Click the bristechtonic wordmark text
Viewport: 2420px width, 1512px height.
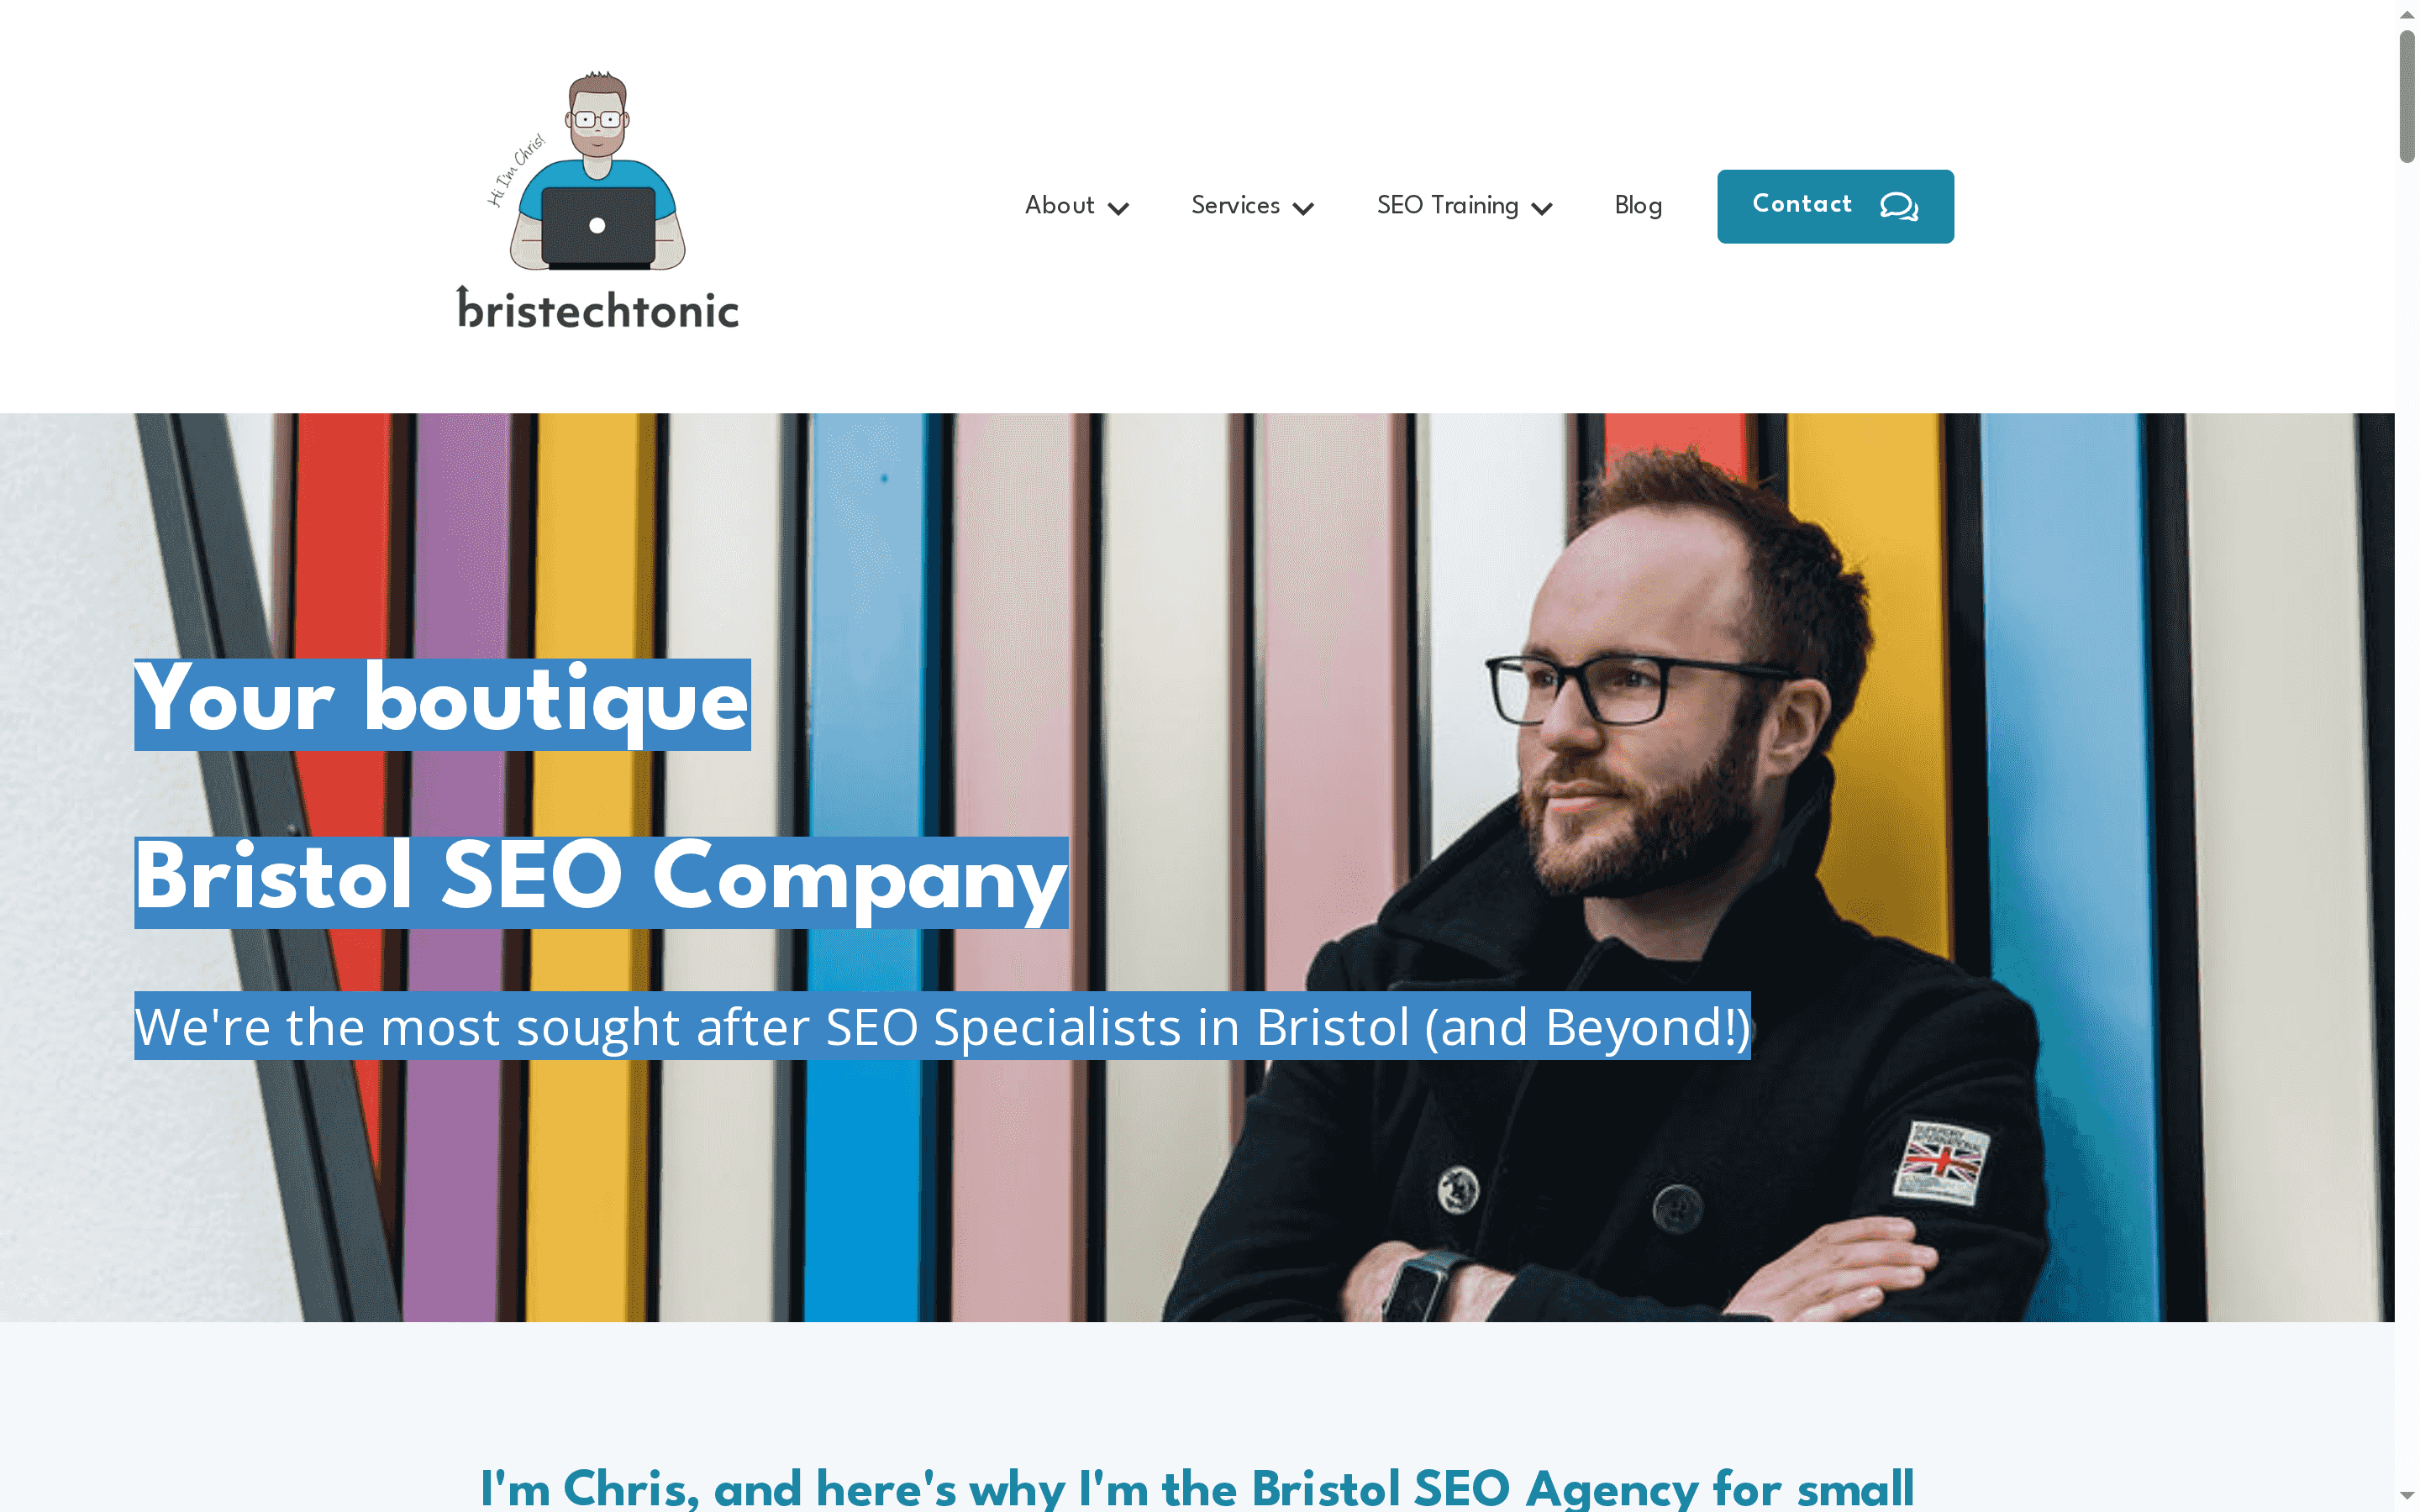click(598, 309)
